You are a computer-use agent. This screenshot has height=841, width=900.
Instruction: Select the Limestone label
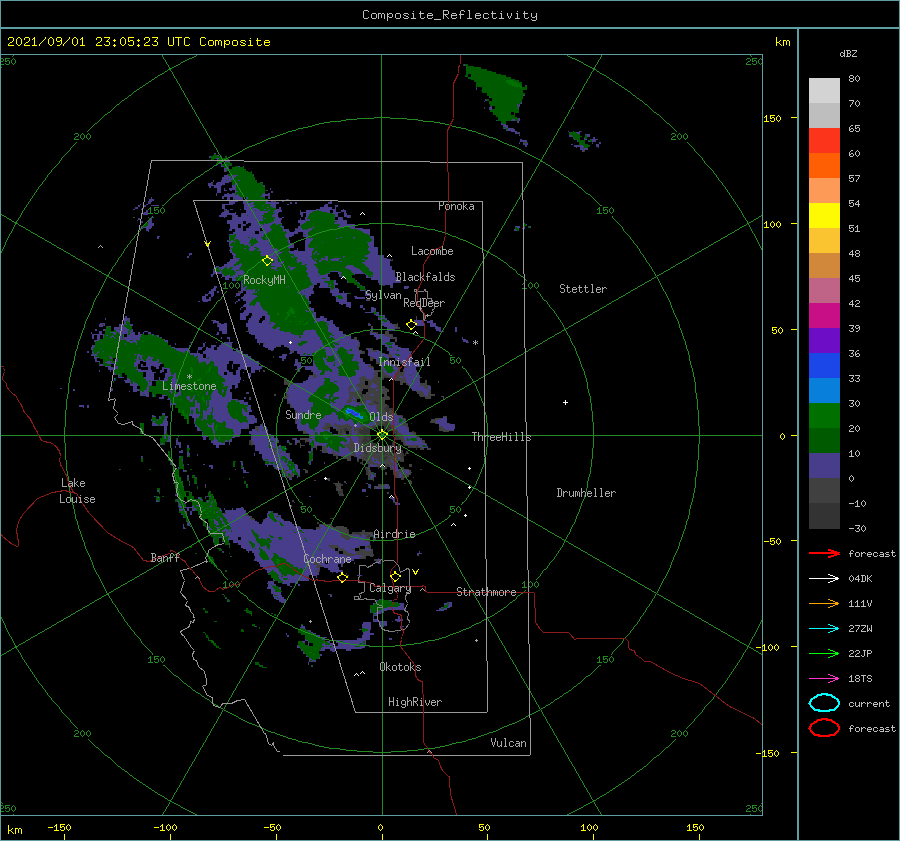pos(189,386)
